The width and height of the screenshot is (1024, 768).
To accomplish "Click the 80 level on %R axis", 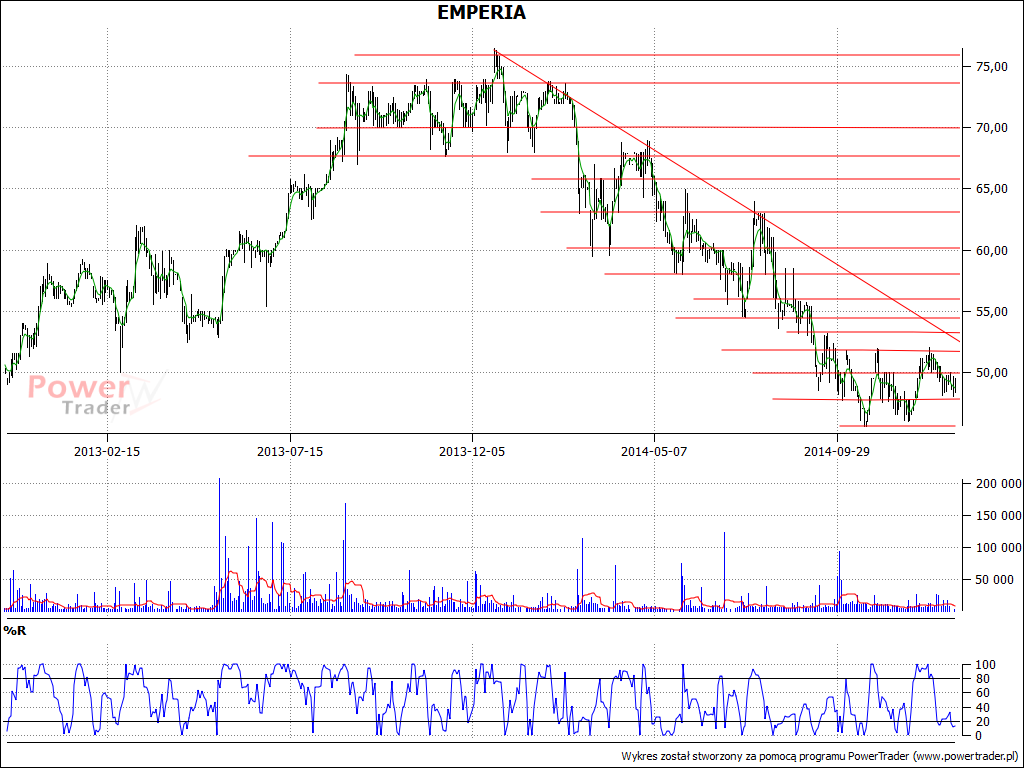I will click(982, 679).
